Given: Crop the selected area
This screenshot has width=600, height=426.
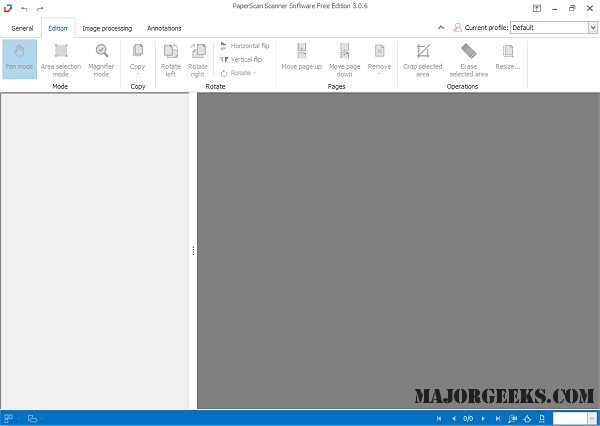Looking at the screenshot, I should pos(422,58).
